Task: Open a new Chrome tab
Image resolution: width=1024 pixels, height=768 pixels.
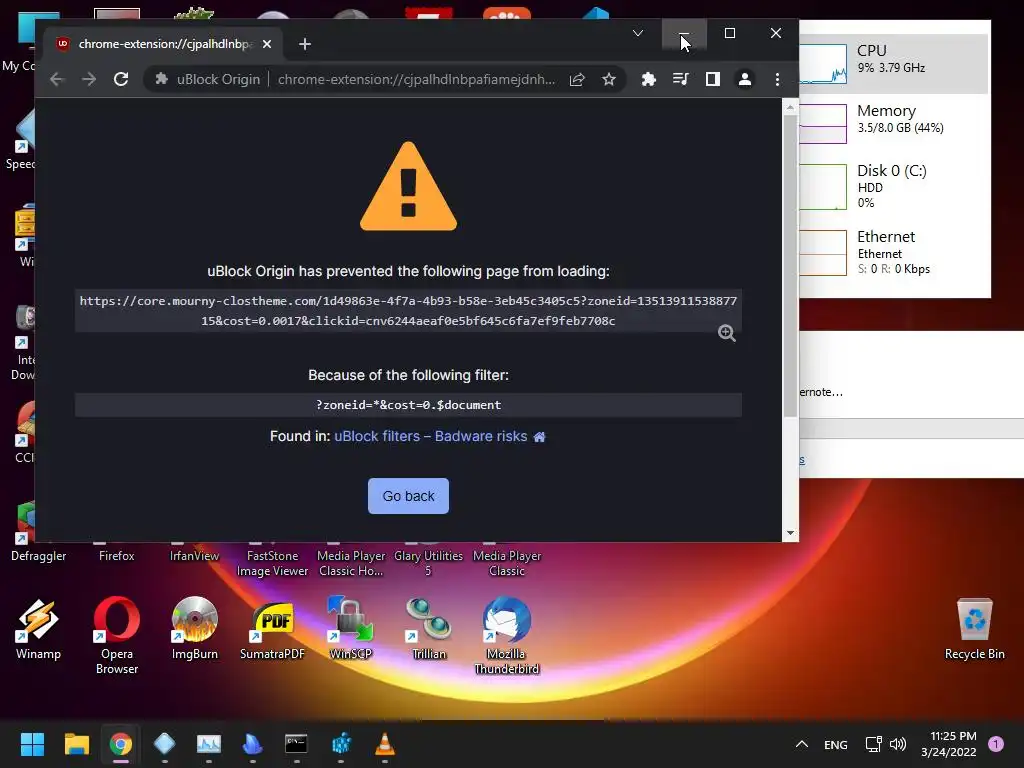Action: pos(304,44)
